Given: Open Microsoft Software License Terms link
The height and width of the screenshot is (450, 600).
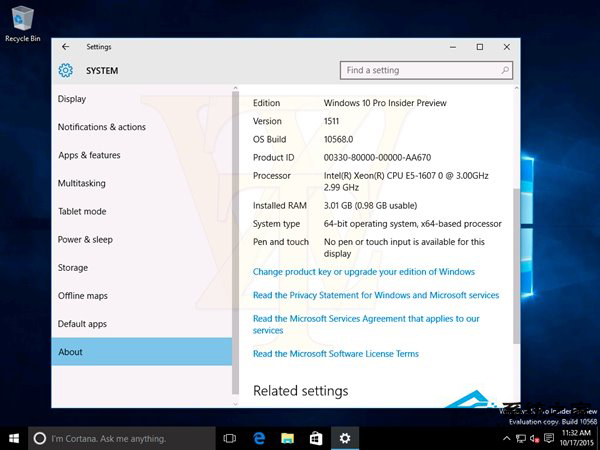Looking at the screenshot, I should coord(336,354).
